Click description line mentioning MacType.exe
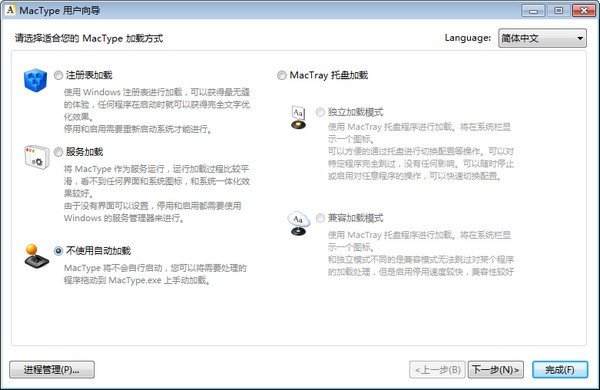 coord(137,280)
